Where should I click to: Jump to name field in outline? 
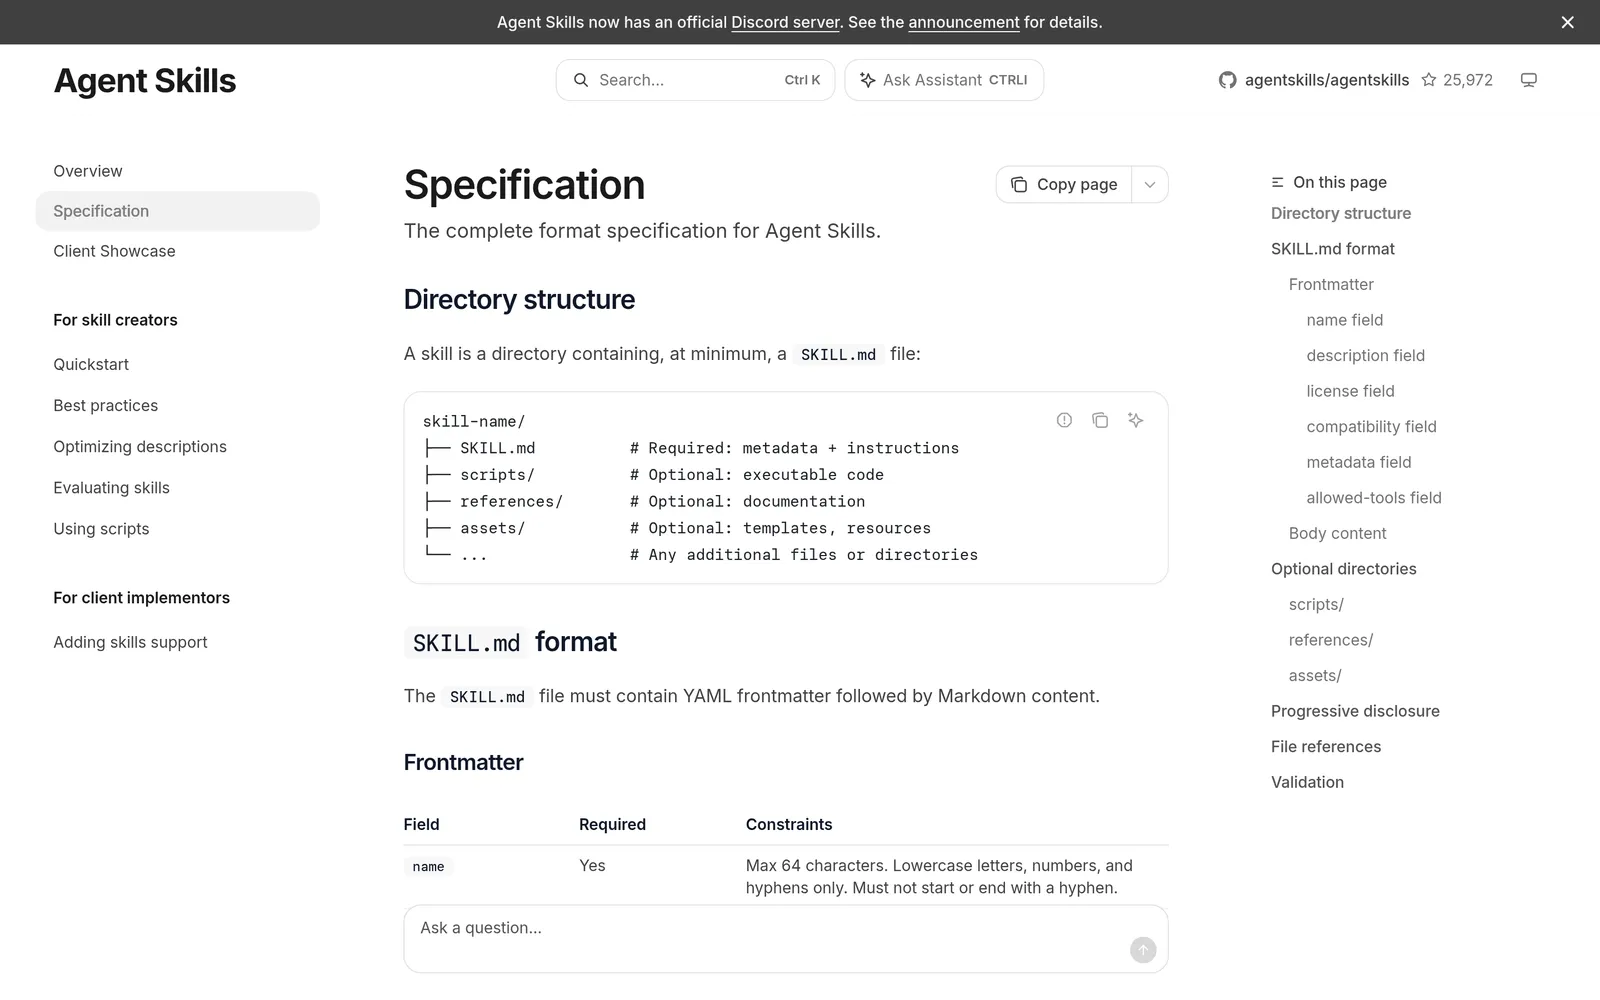tap(1345, 320)
